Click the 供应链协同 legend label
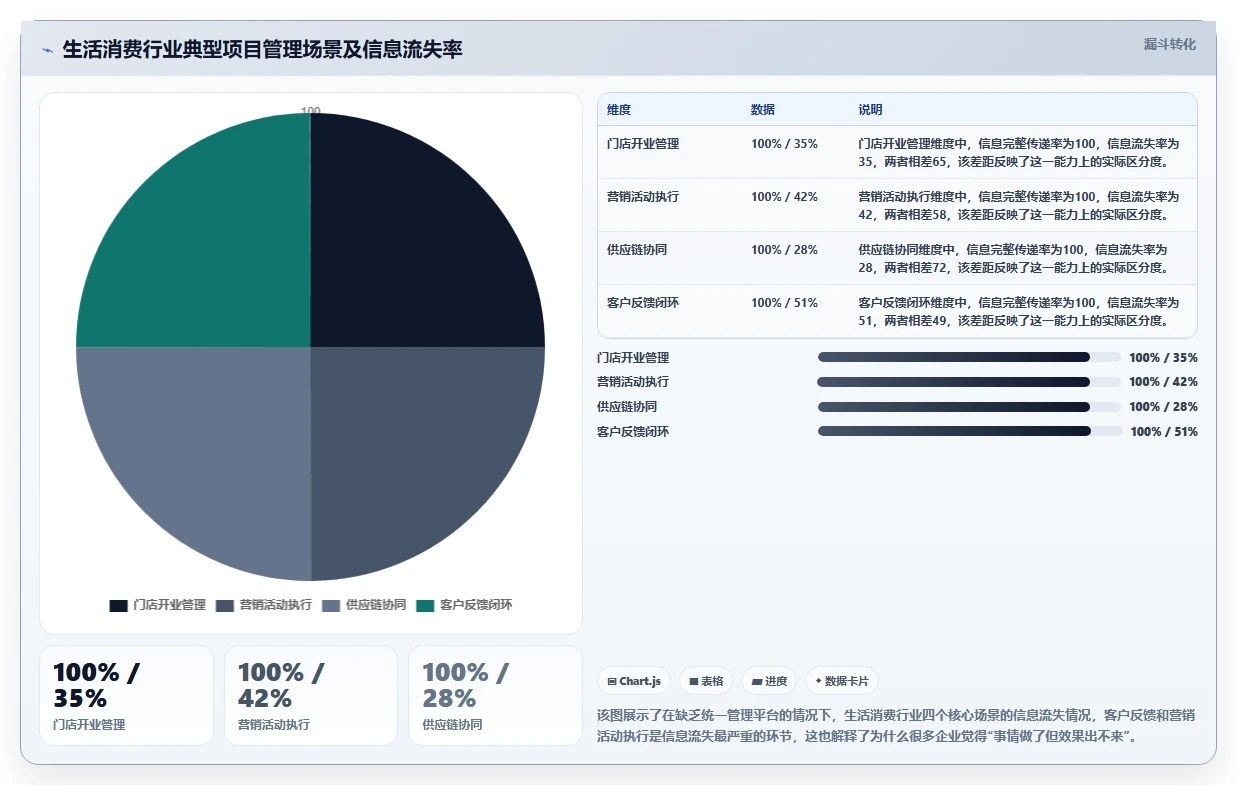Screen dimensions: 1237x785 coord(376,605)
